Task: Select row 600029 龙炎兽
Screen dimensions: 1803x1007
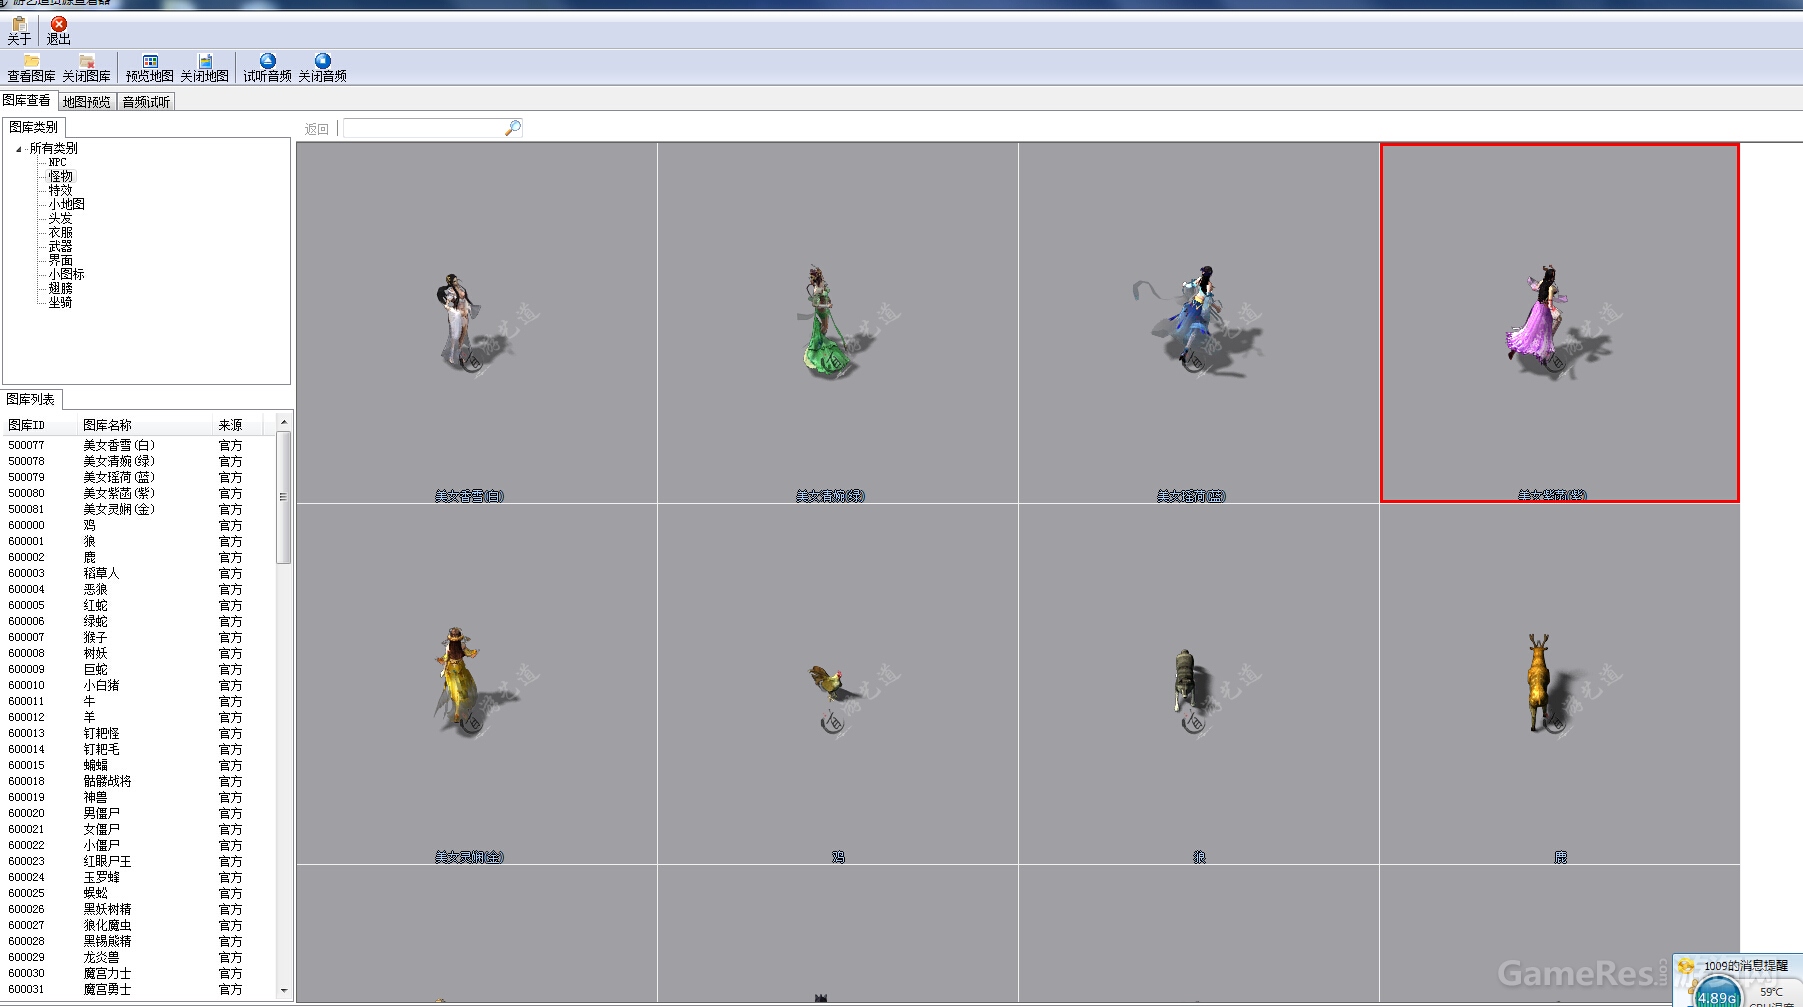Action: click(138, 957)
